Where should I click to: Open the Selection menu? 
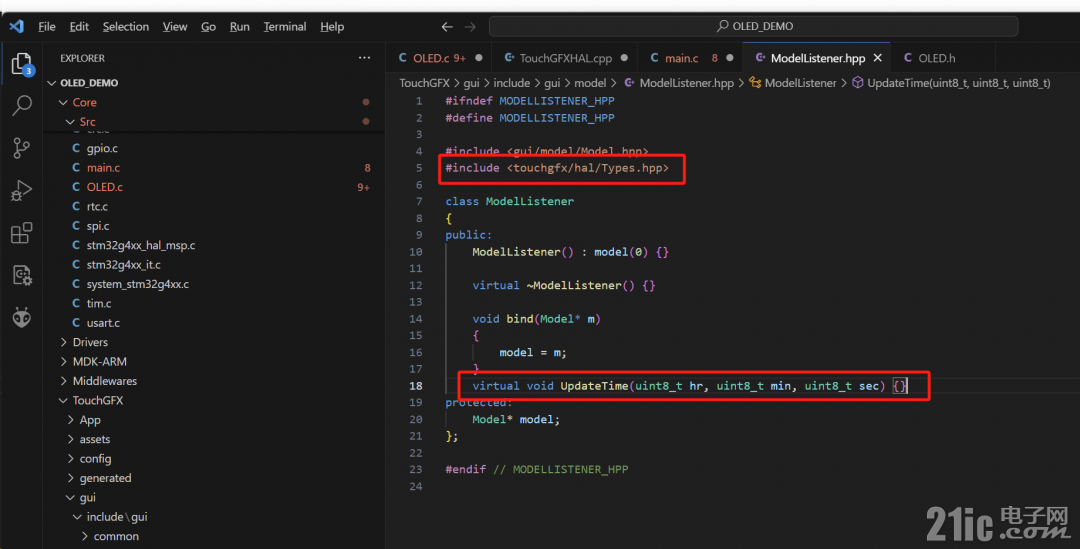pyautogui.click(x=125, y=26)
